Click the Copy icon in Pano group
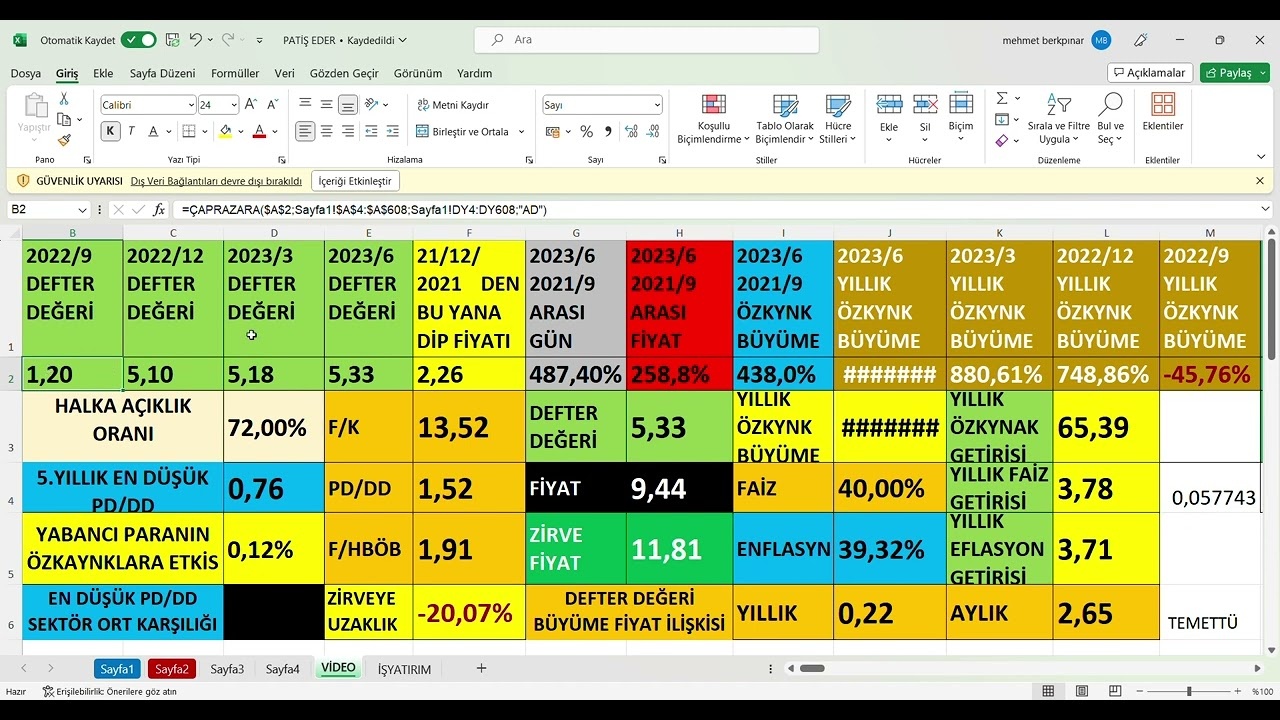This screenshot has height=720, width=1280. tap(64, 119)
